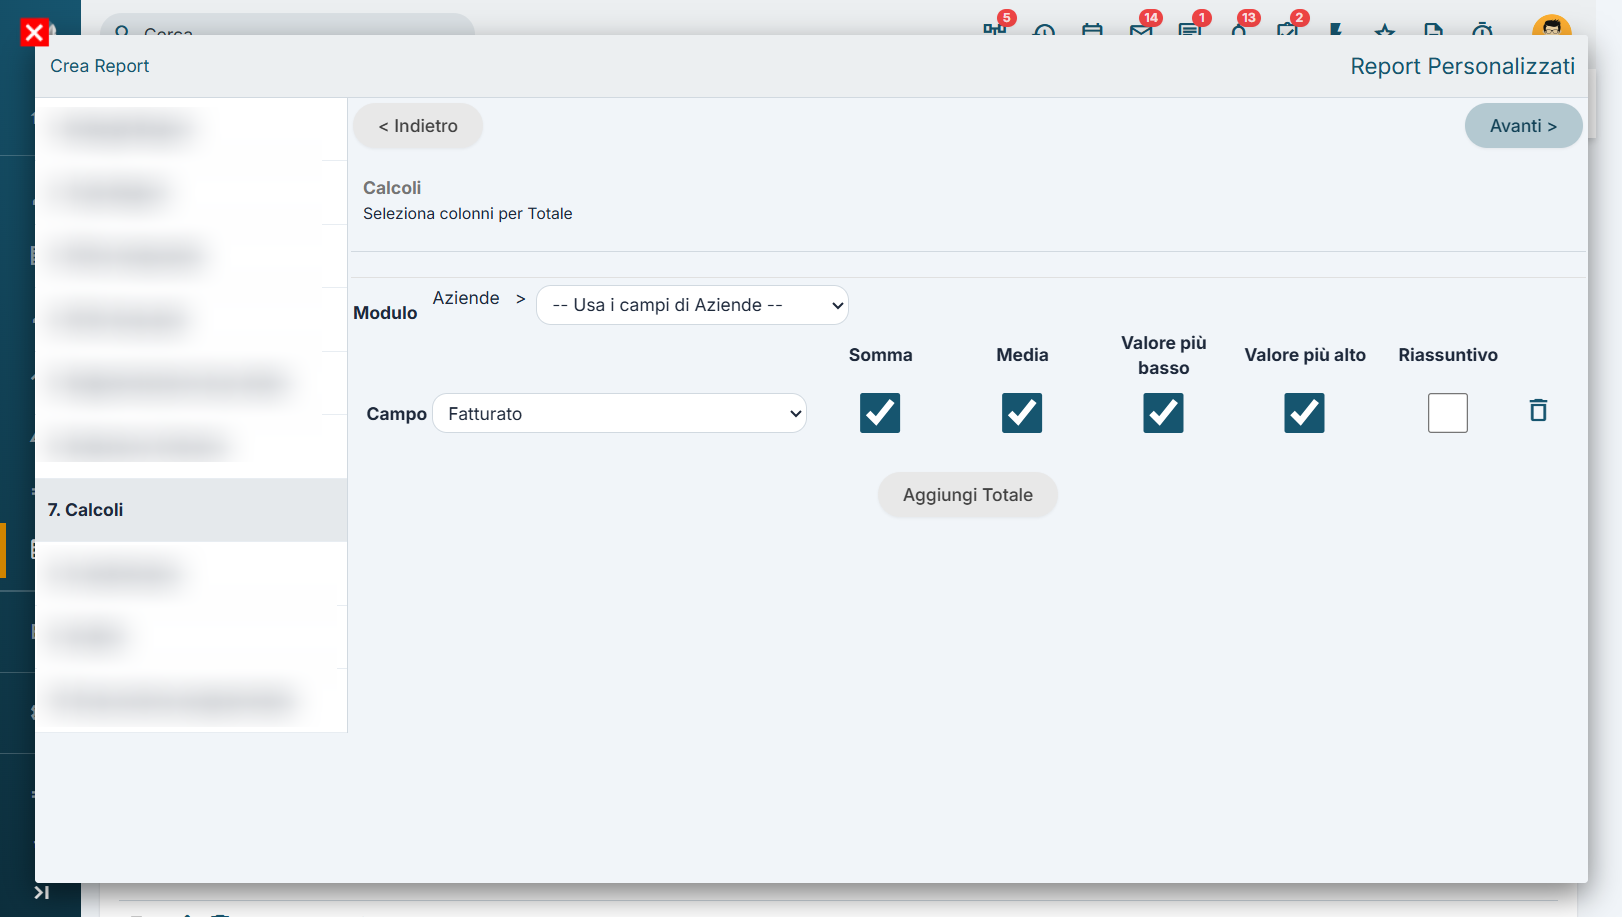This screenshot has width=1622, height=917.
Task: Click the 'Valore più alto' column header
Action: (1305, 355)
